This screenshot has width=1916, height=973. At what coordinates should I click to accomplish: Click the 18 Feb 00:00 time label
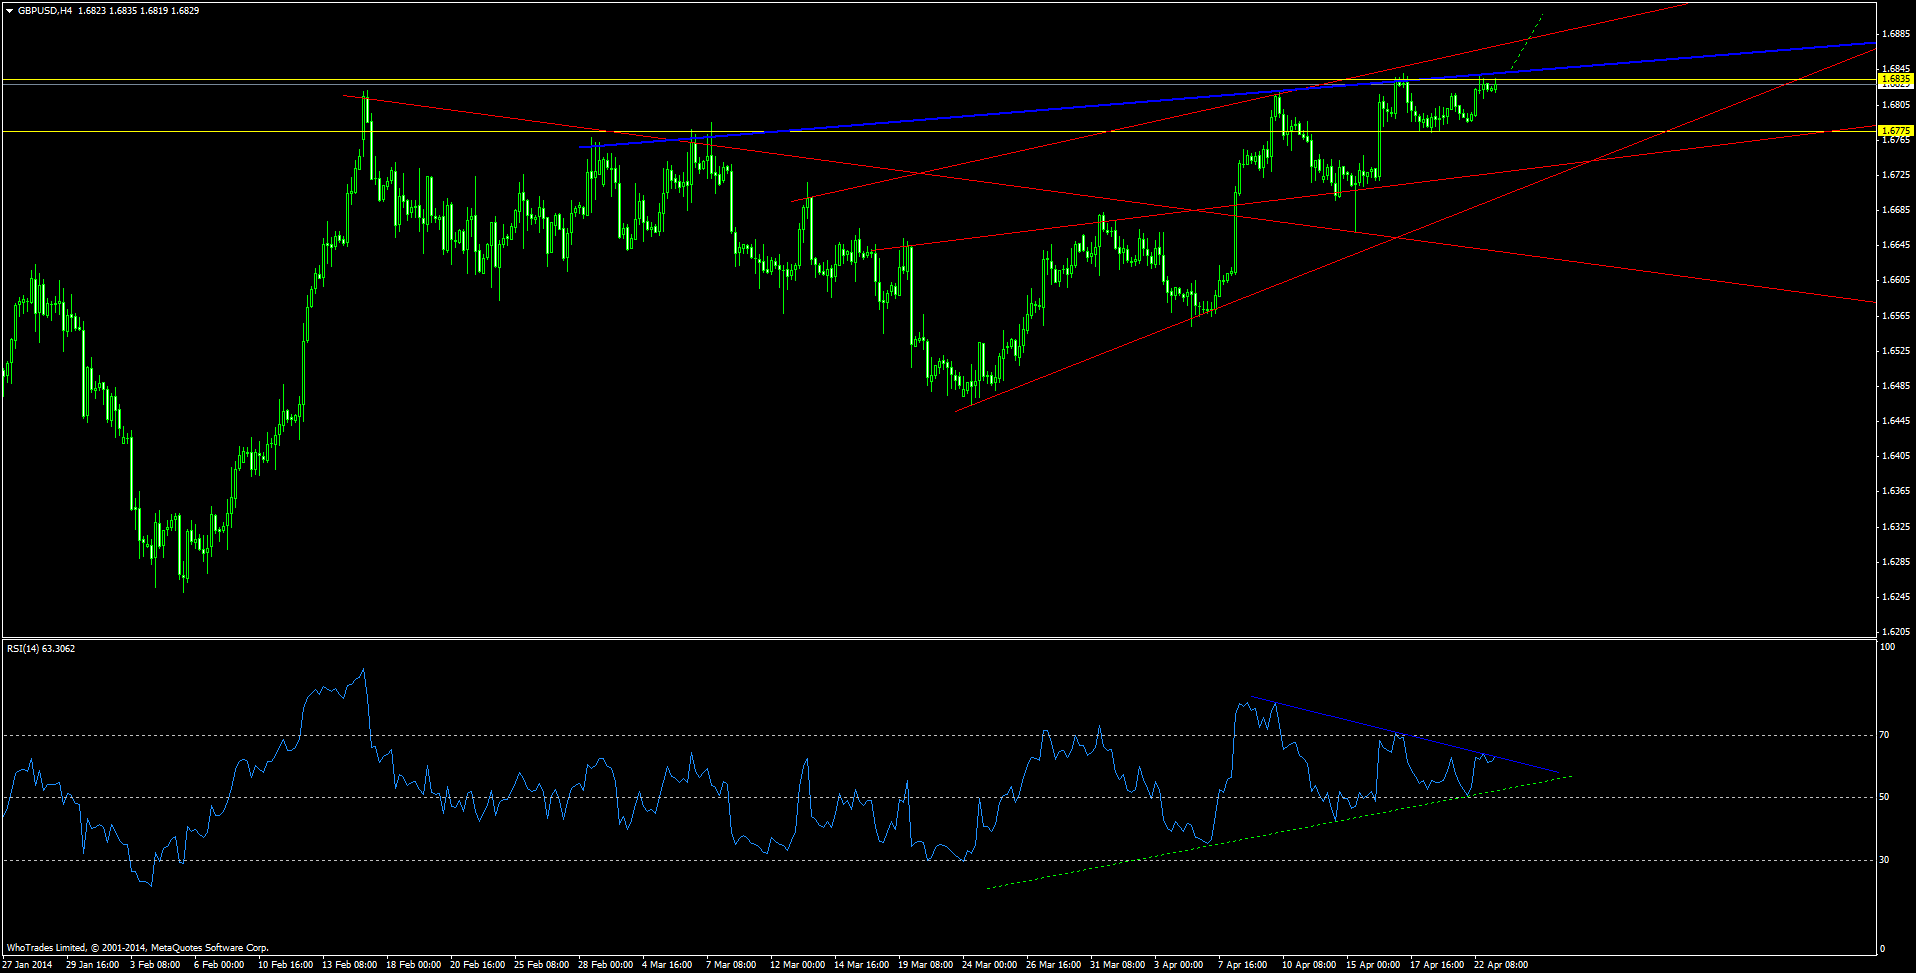pos(413,965)
